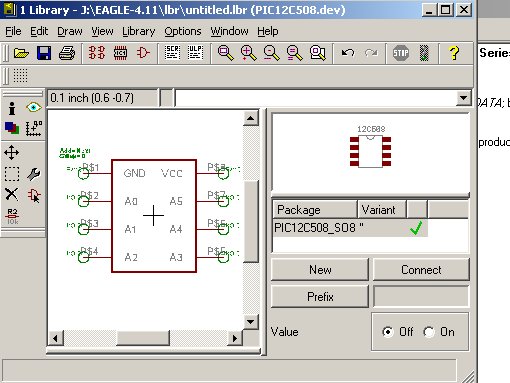Click the horizontal scrollbar right arrow
Viewport: 510px width, 383px height.
pyautogui.click(x=235, y=338)
